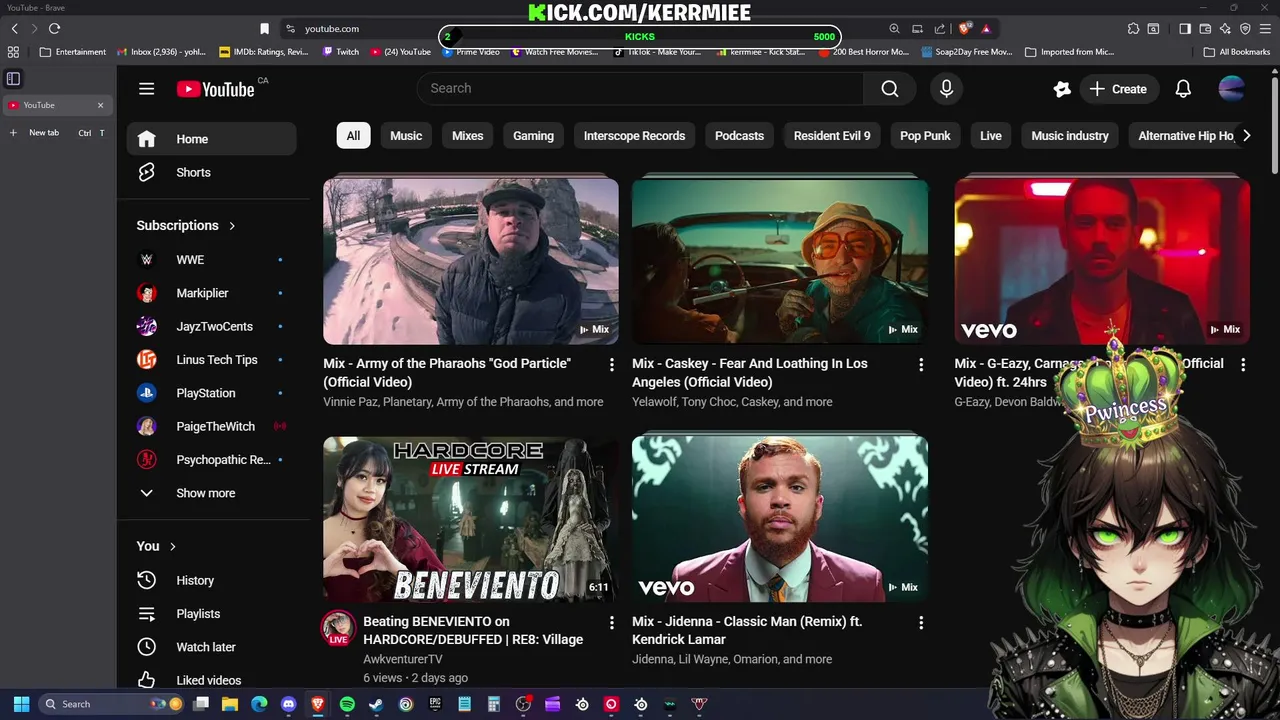This screenshot has width=1280, height=720.
Task: Open a New tab in vertical tabs
Action: point(57,133)
